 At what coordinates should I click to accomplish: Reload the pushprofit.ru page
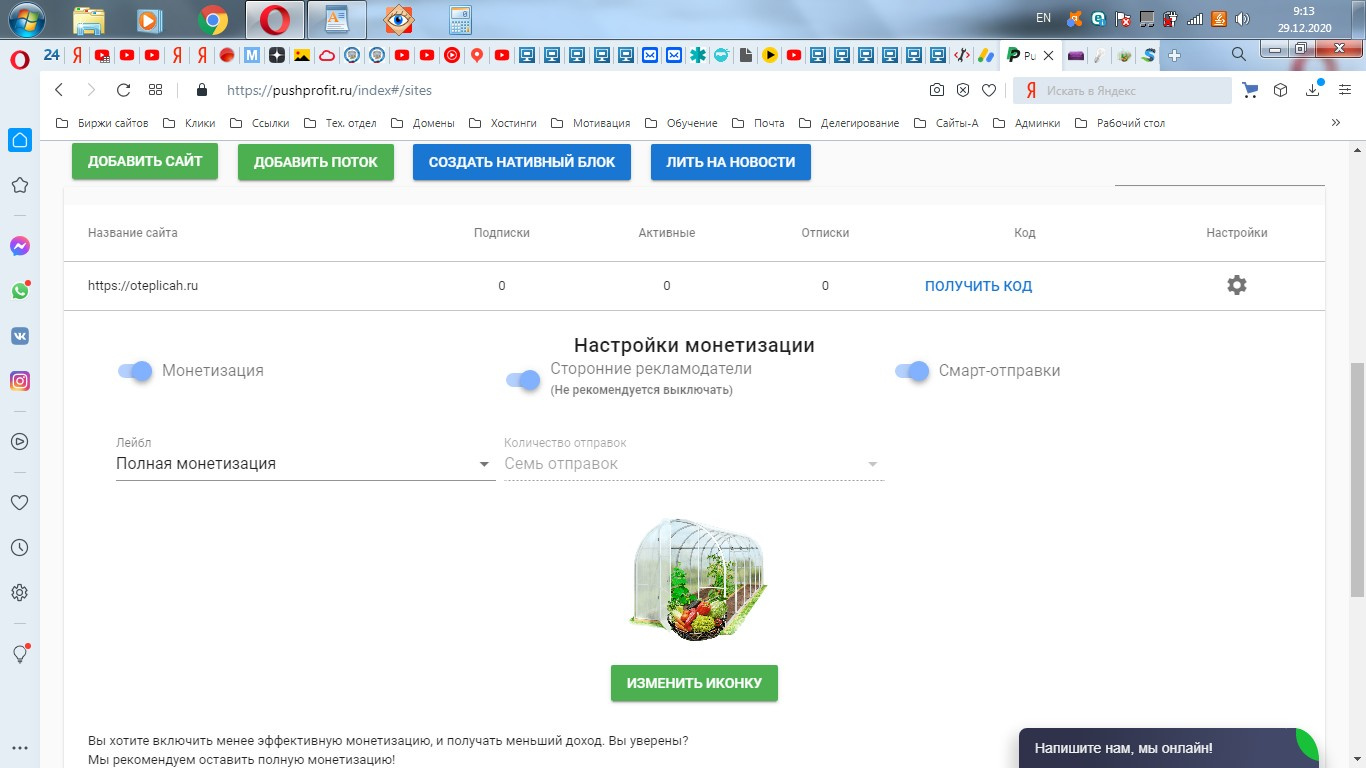124,90
